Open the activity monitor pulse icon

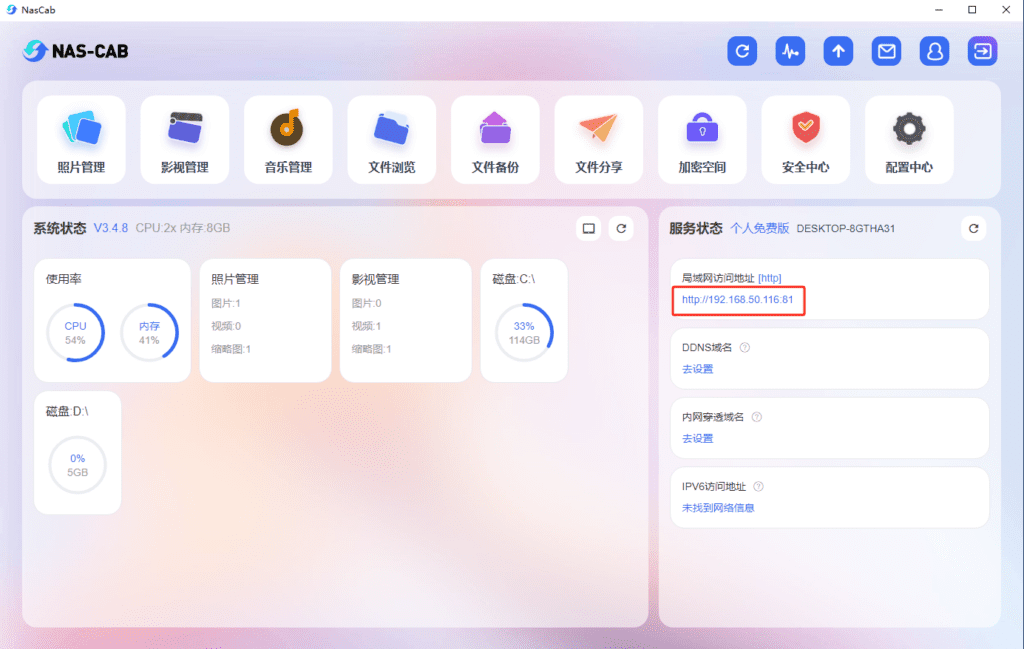click(790, 51)
